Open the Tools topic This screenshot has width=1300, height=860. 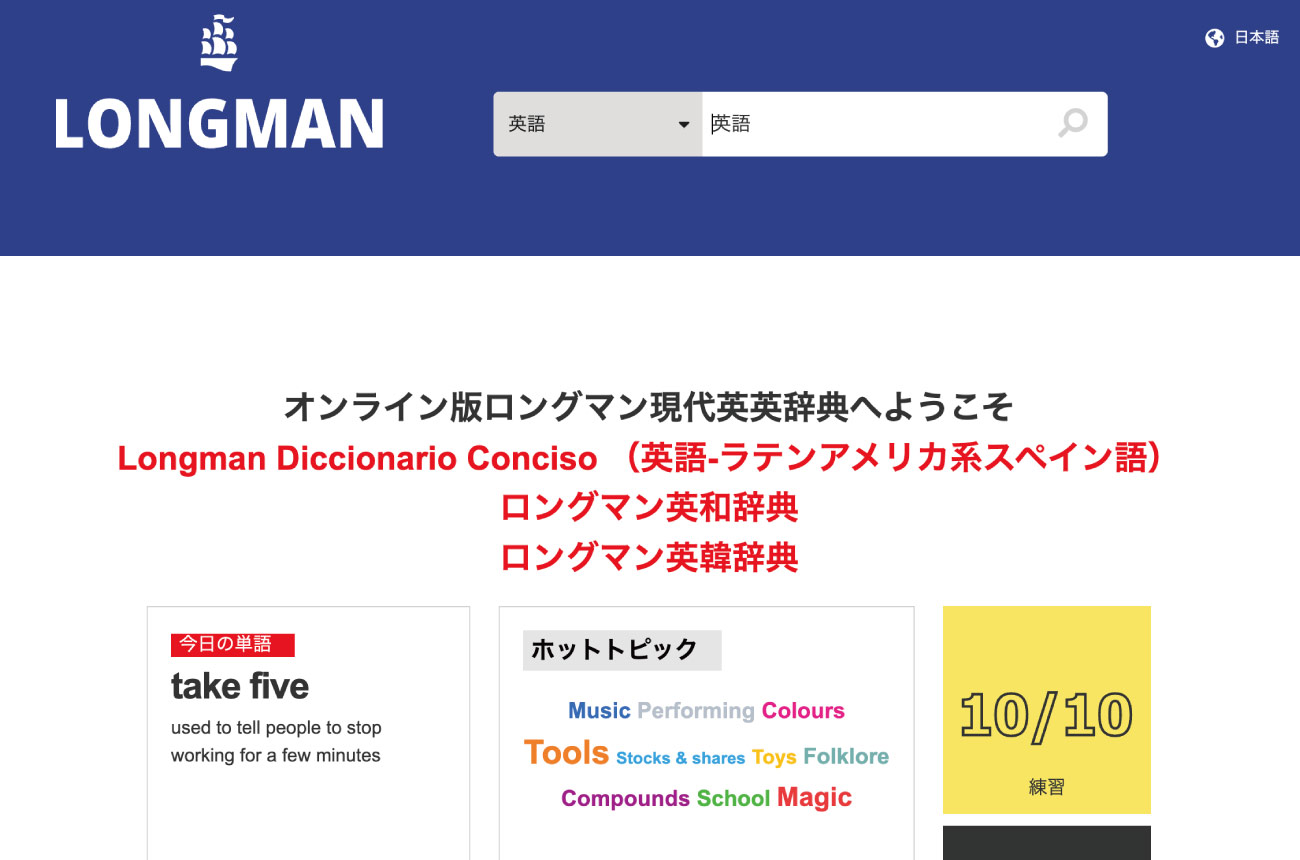click(566, 753)
